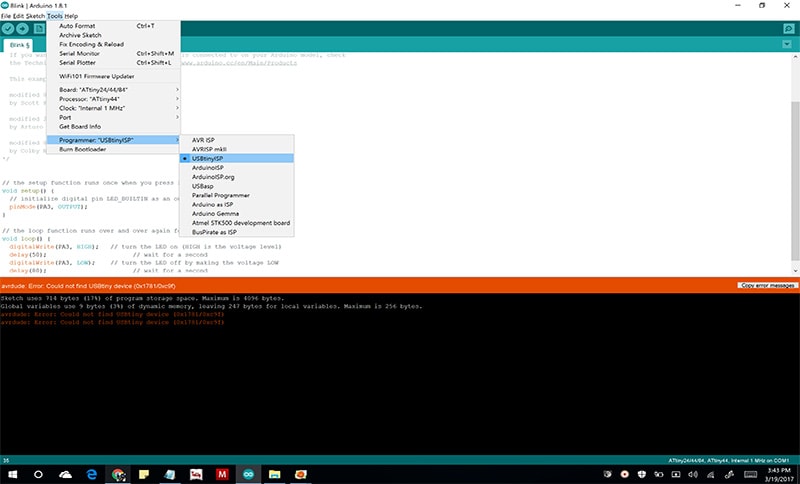Select Atmel STK500 development board
800x484 pixels.
237,222
